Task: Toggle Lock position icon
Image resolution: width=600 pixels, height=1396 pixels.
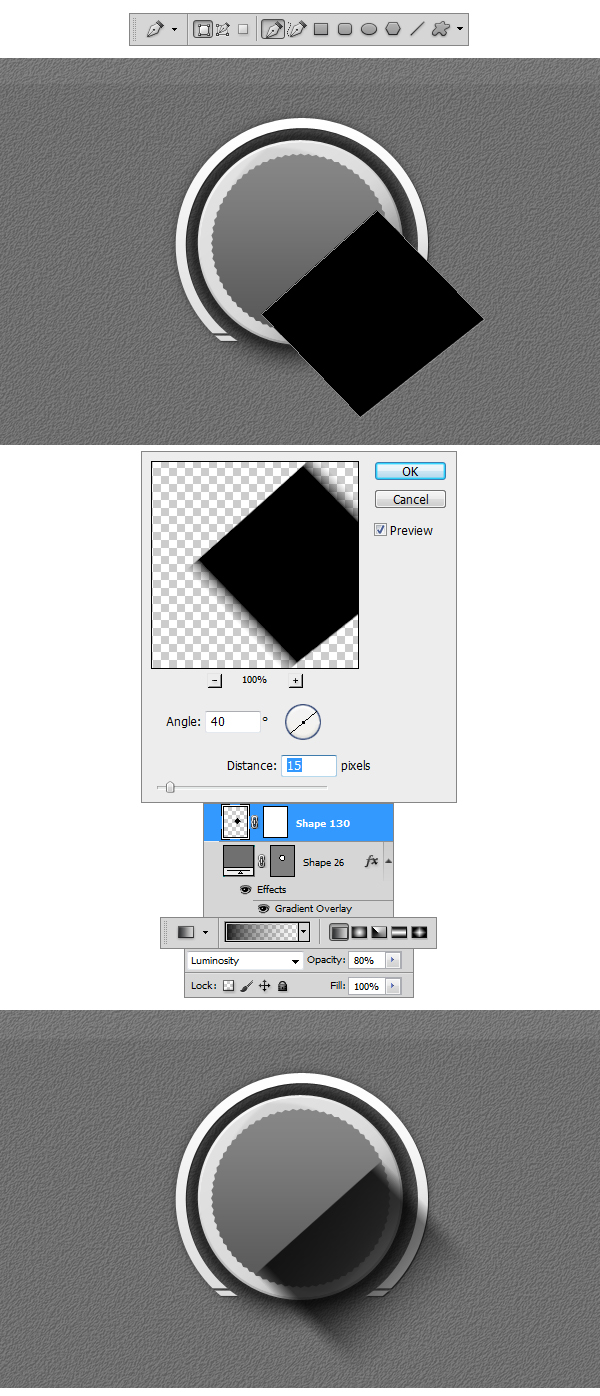Action: 265,986
